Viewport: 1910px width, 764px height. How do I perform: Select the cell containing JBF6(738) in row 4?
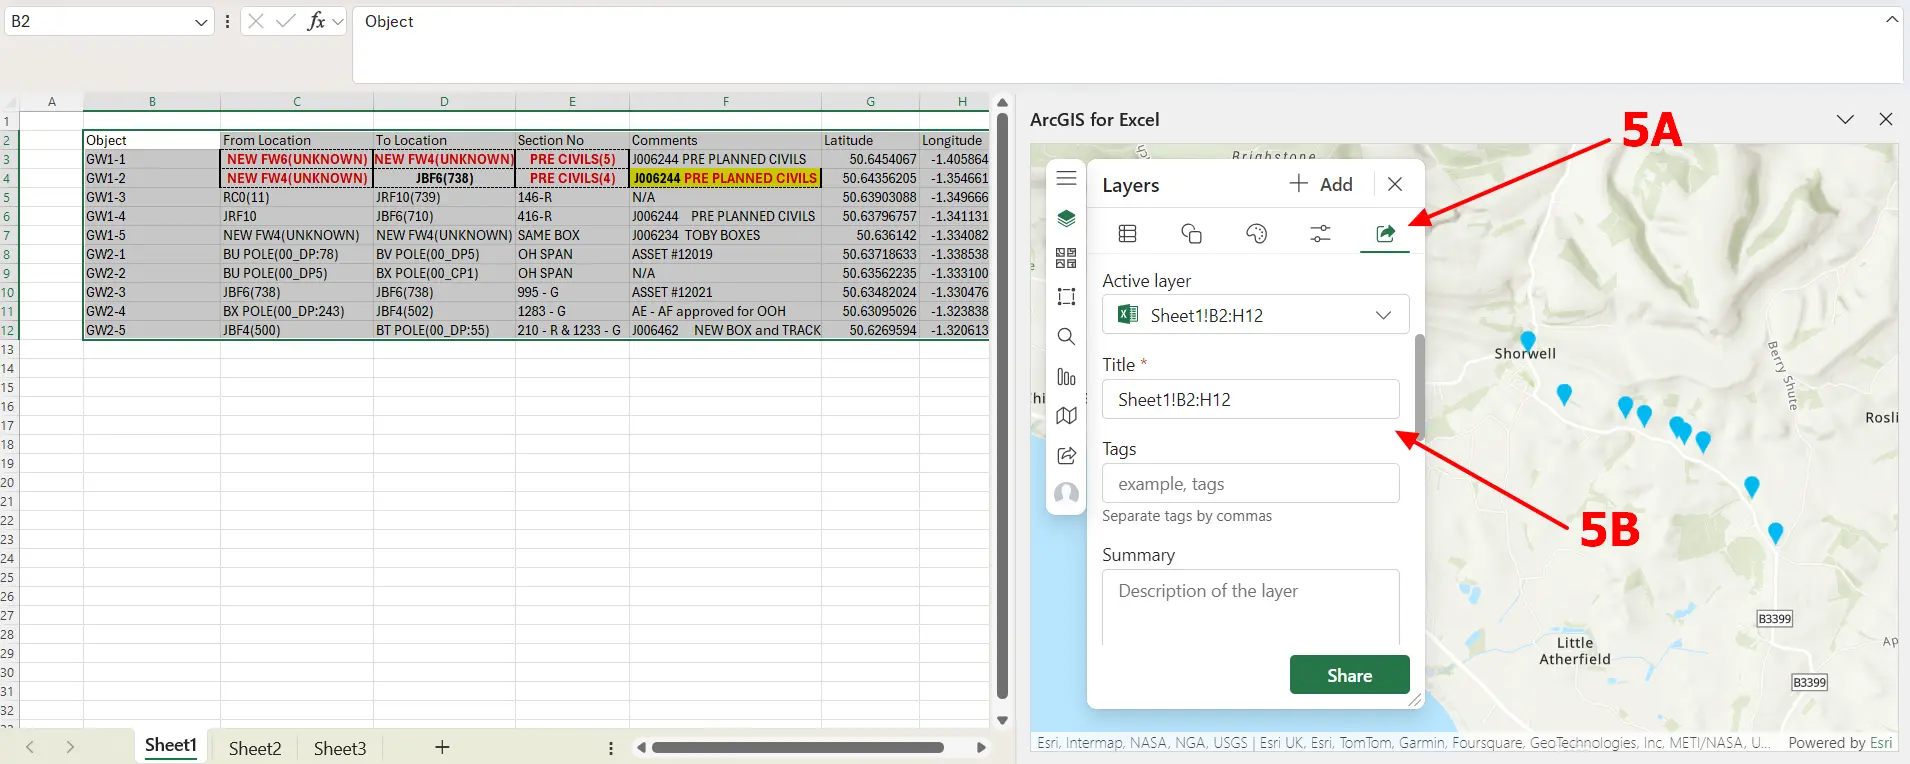point(444,178)
